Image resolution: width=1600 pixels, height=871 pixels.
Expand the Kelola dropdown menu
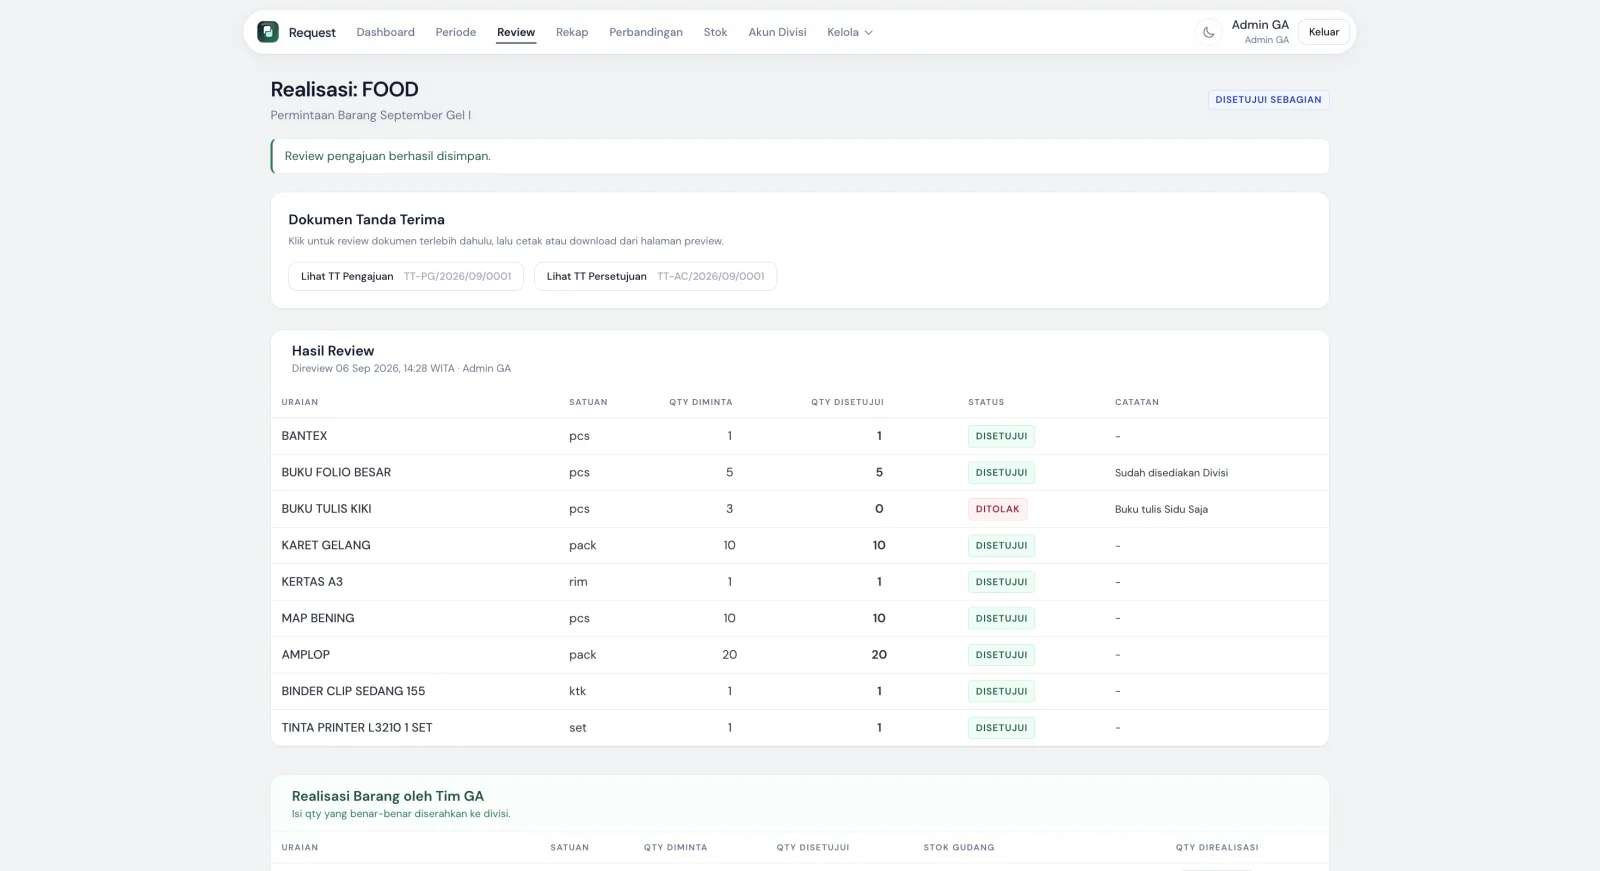click(850, 32)
